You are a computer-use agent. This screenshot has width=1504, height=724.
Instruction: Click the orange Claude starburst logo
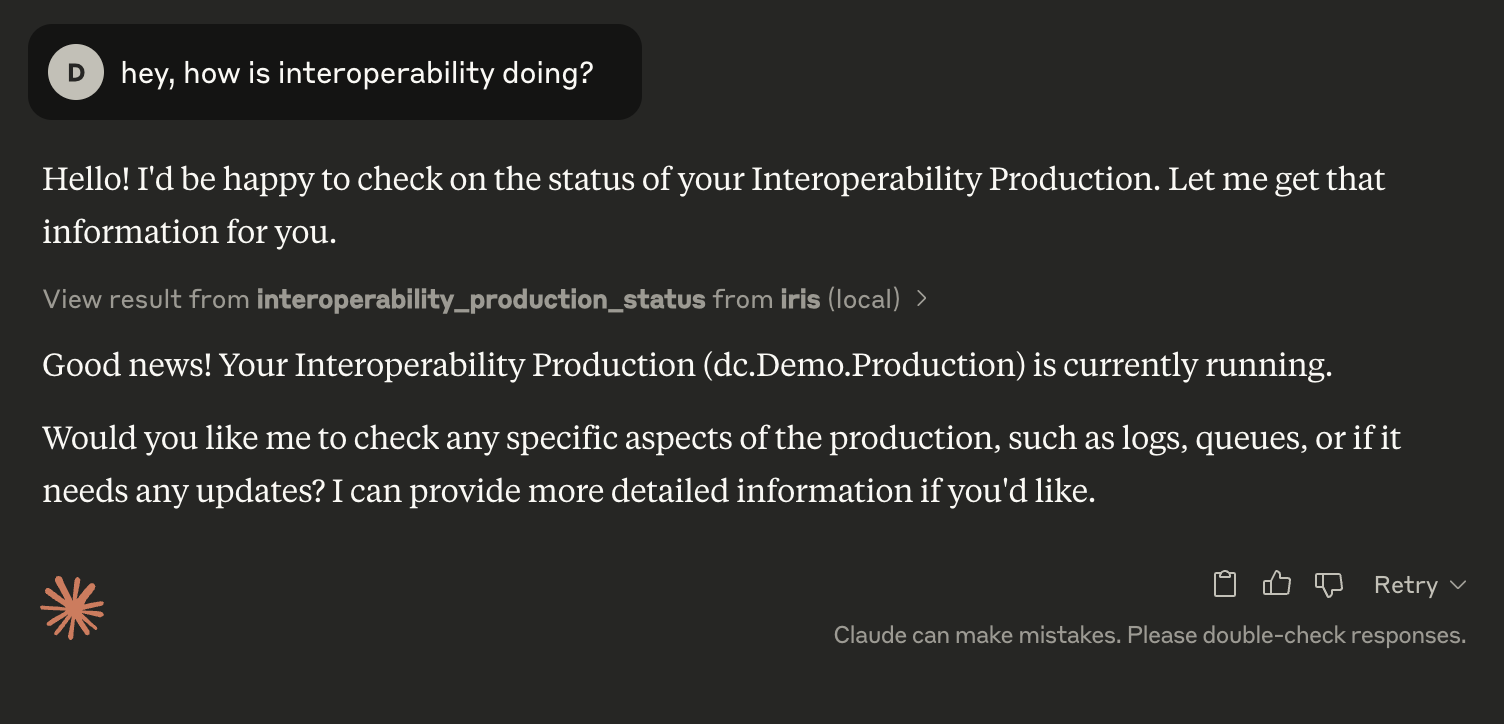click(72, 608)
